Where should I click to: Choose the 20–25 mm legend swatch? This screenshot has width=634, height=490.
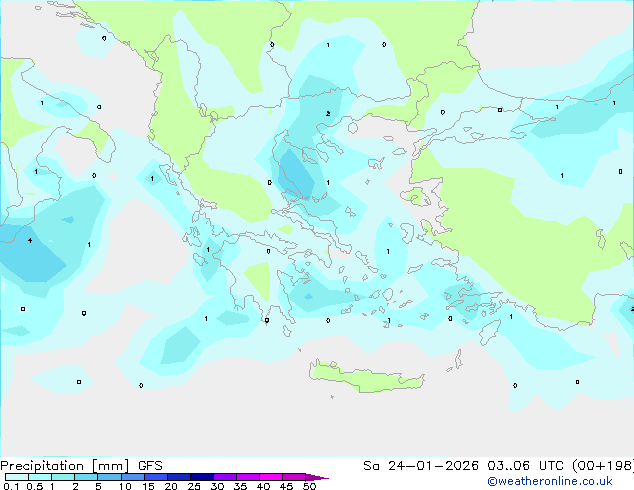pyautogui.click(x=178, y=477)
